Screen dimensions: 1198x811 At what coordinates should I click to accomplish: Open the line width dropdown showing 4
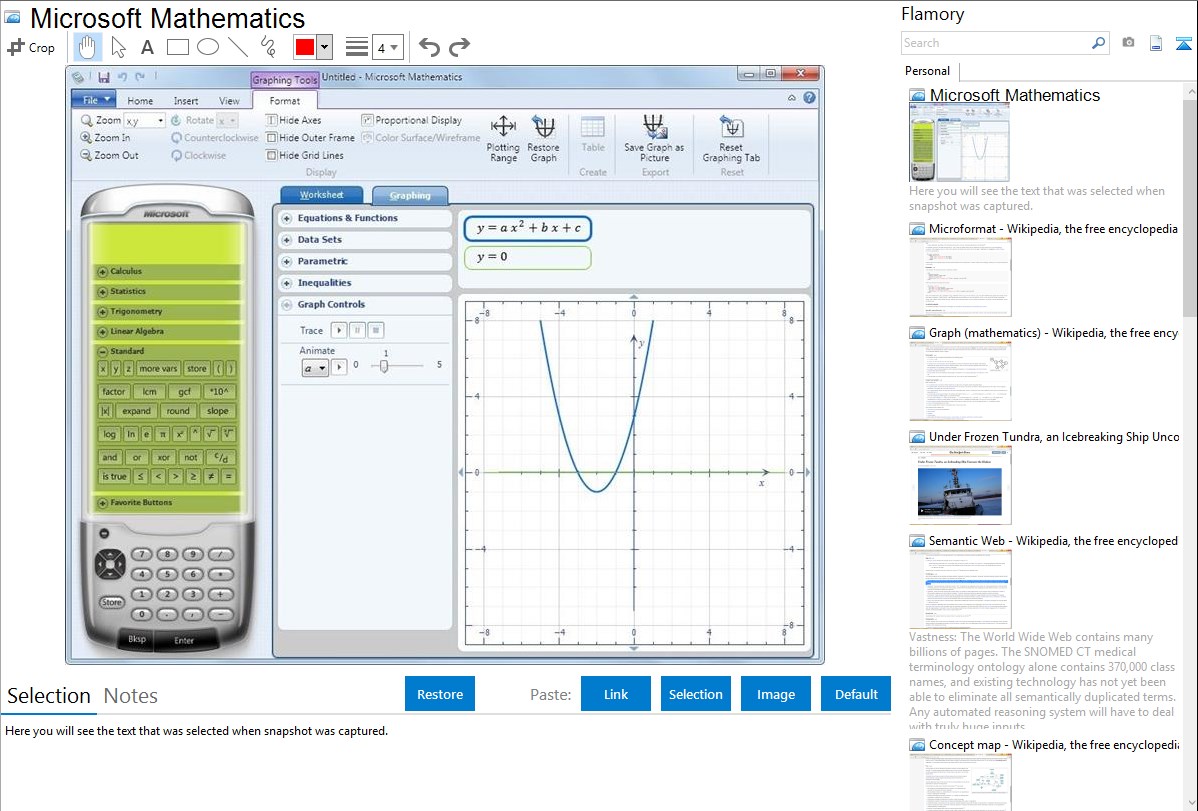coord(388,47)
